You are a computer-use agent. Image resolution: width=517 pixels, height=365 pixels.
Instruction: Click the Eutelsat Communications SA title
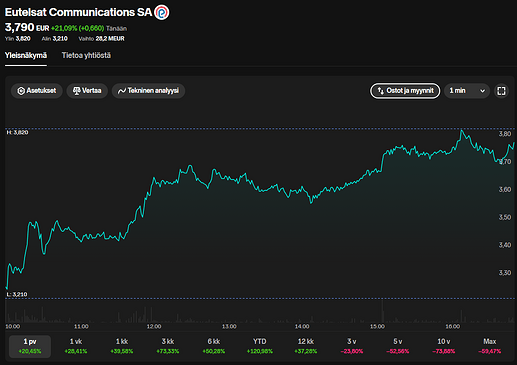[78, 12]
